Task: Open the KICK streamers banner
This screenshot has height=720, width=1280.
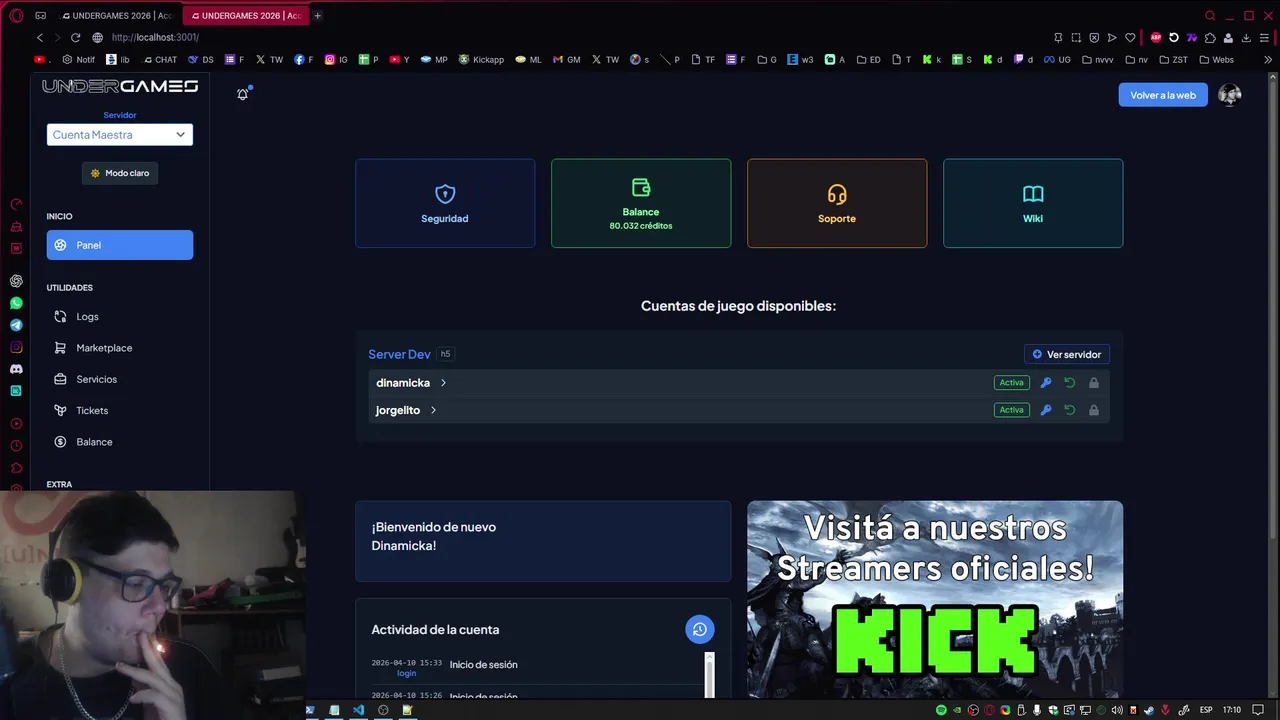Action: point(935,600)
